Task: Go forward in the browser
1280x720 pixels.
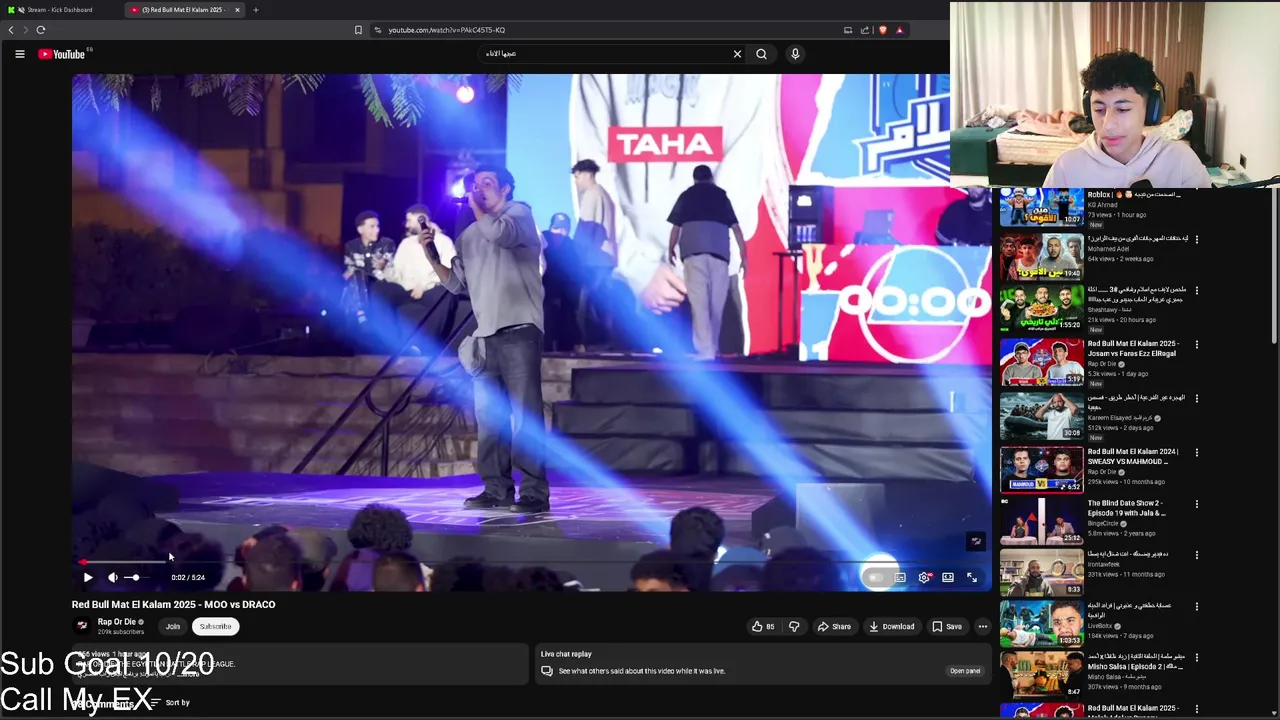Action: click(x=25, y=30)
